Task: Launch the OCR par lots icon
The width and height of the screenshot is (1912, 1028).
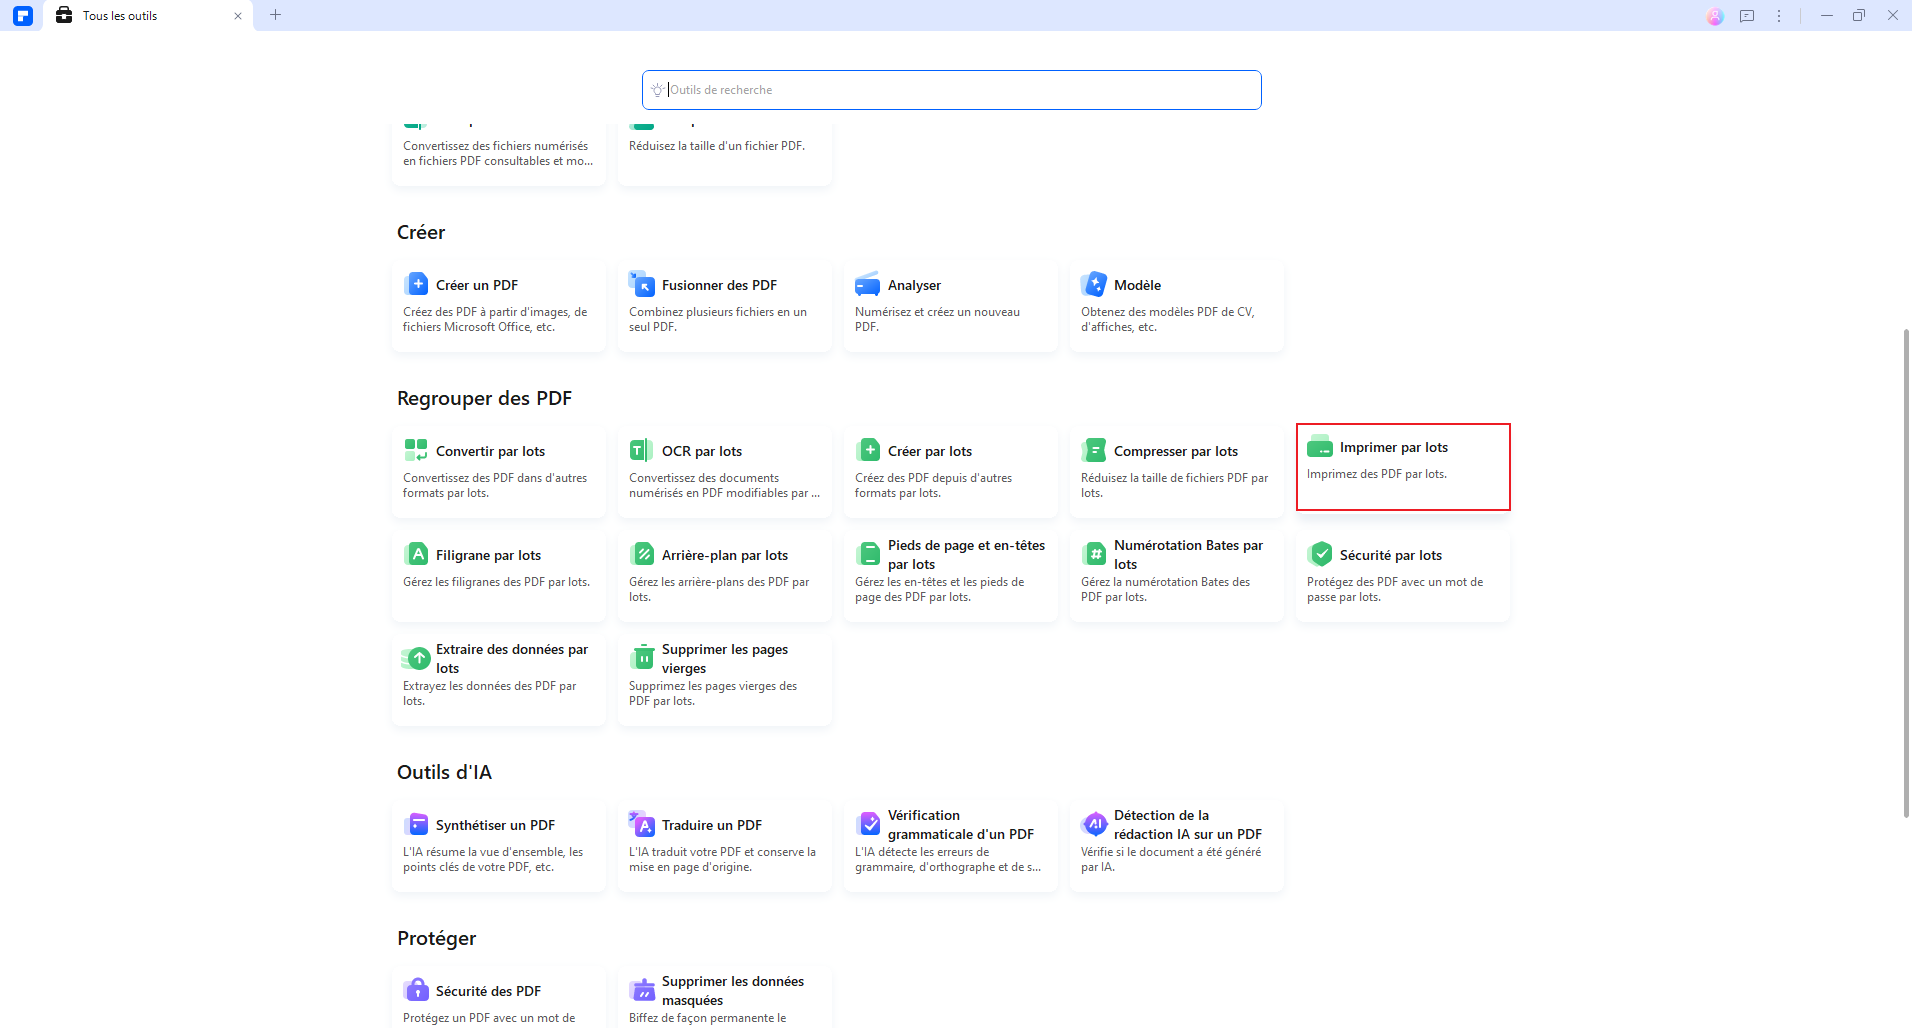Action: (x=642, y=450)
